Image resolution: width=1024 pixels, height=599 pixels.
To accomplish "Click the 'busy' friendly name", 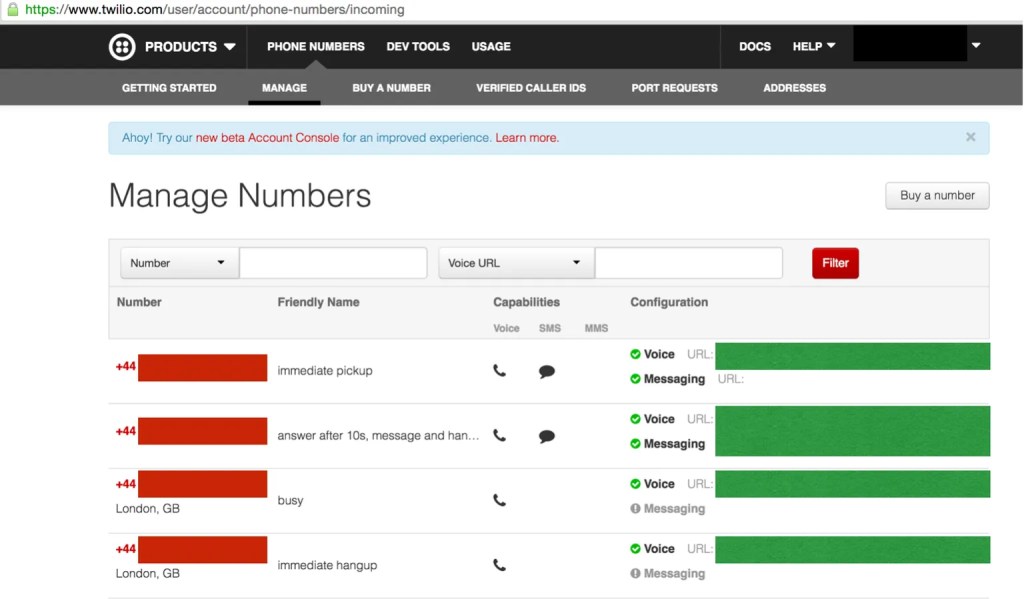I will pos(290,500).
